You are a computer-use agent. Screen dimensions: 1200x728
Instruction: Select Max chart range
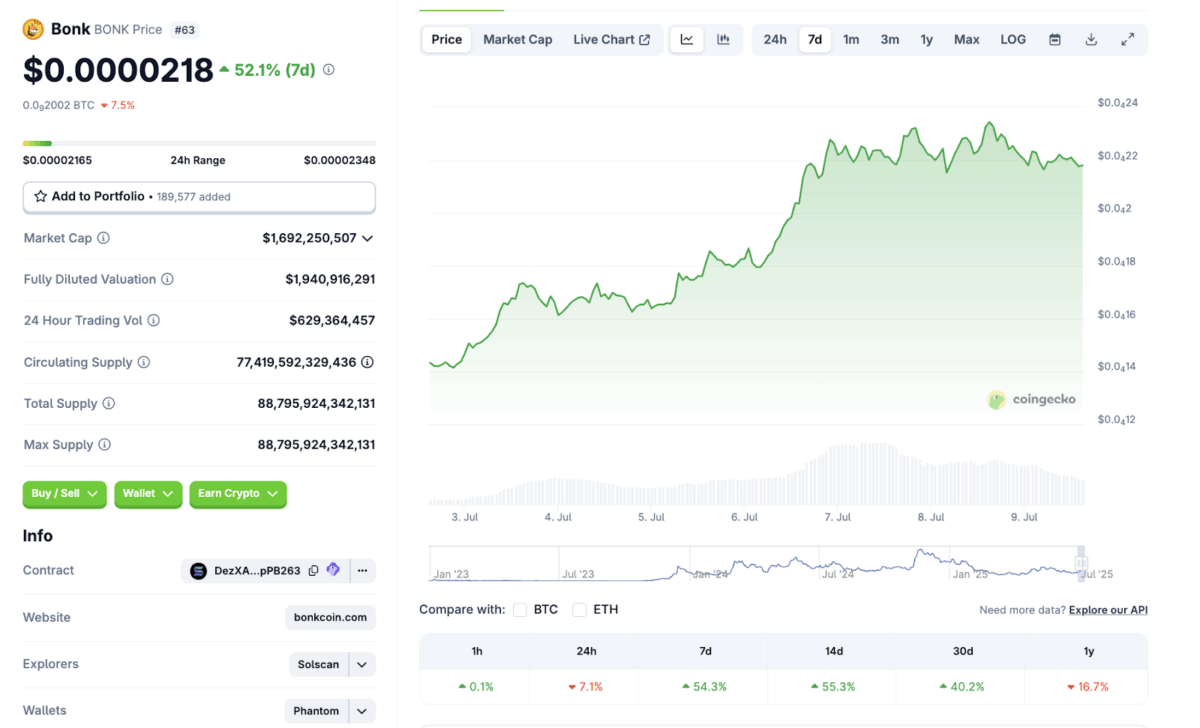coord(967,40)
